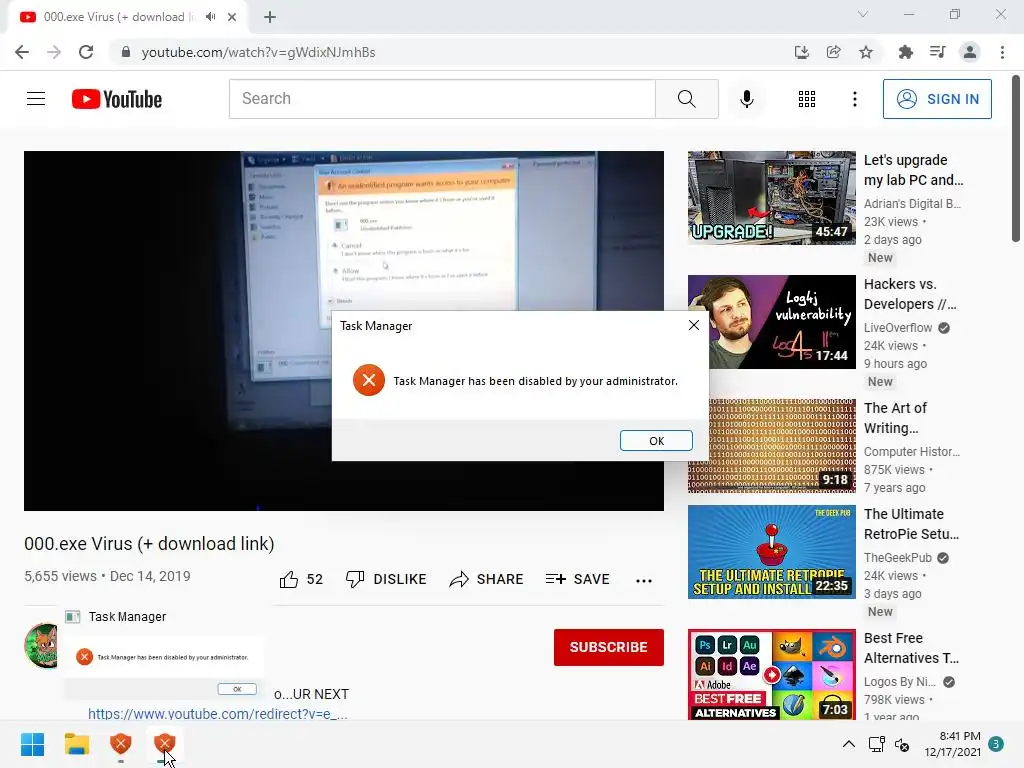Open the clock showing 8:41 PM

[x=952, y=744]
